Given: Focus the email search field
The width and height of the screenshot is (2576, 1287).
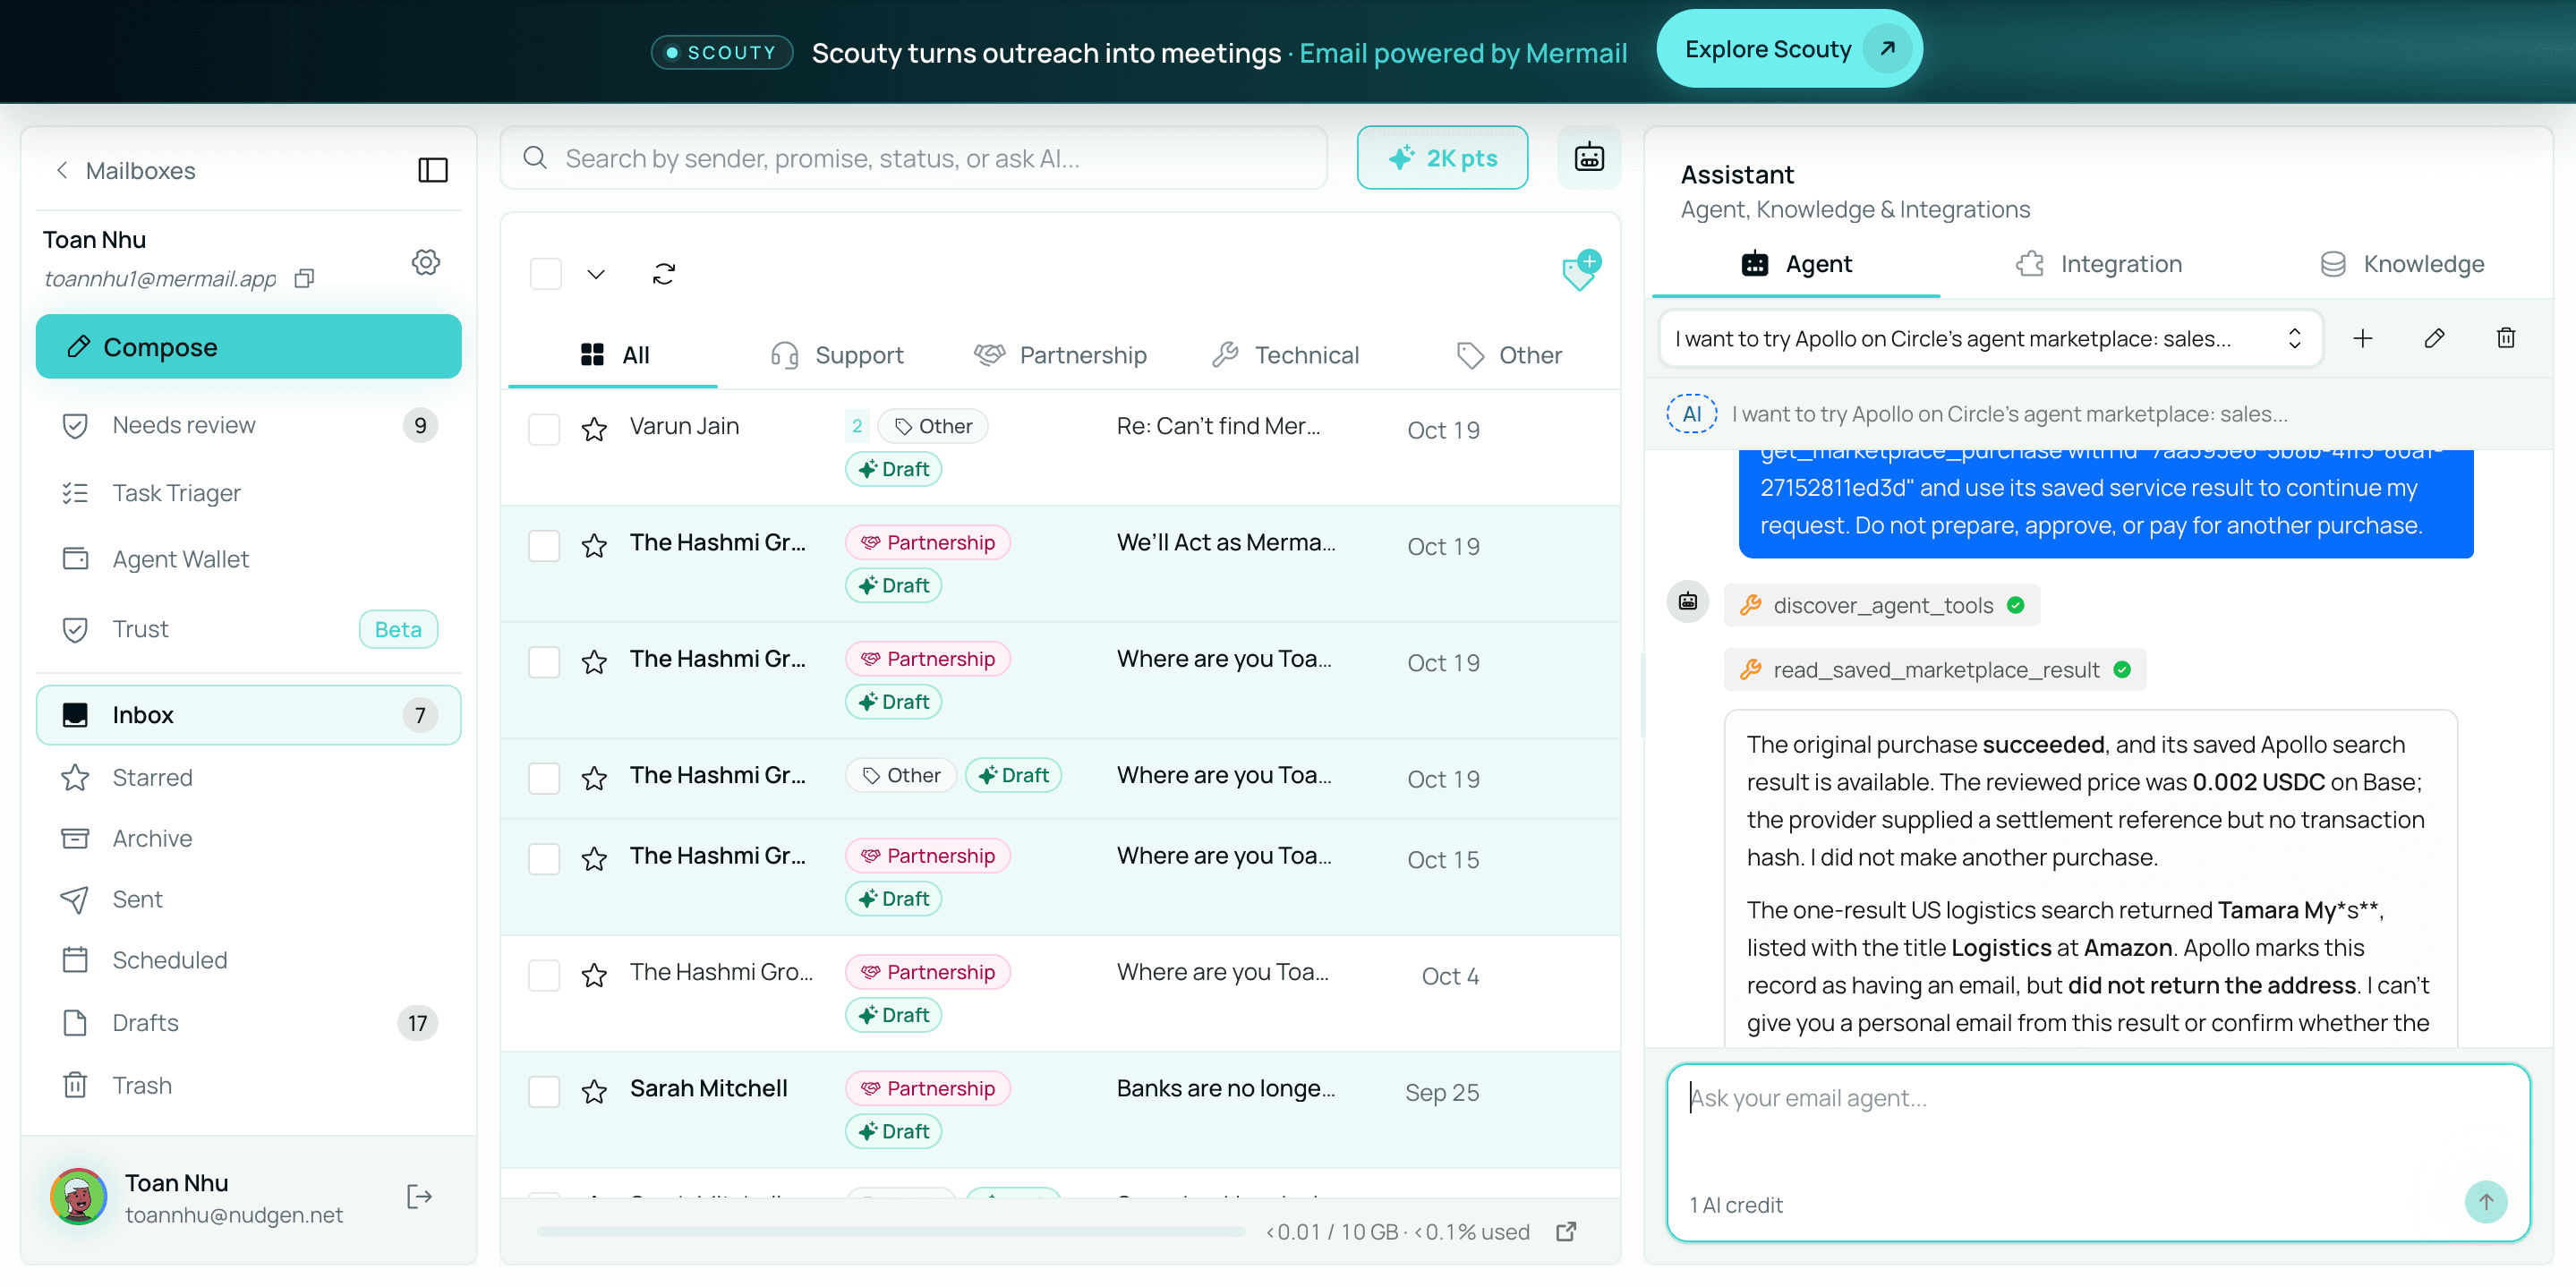Looking at the screenshot, I should point(914,158).
